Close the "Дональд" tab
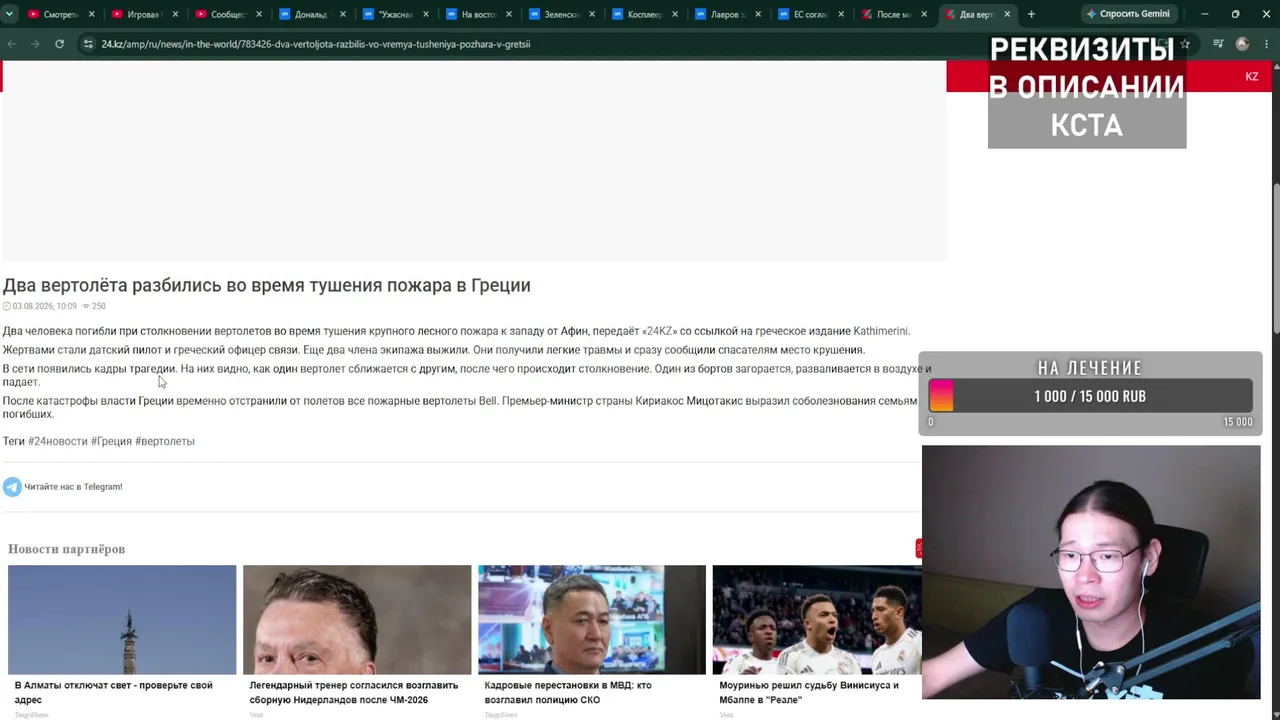The image size is (1280, 720). tap(342, 14)
